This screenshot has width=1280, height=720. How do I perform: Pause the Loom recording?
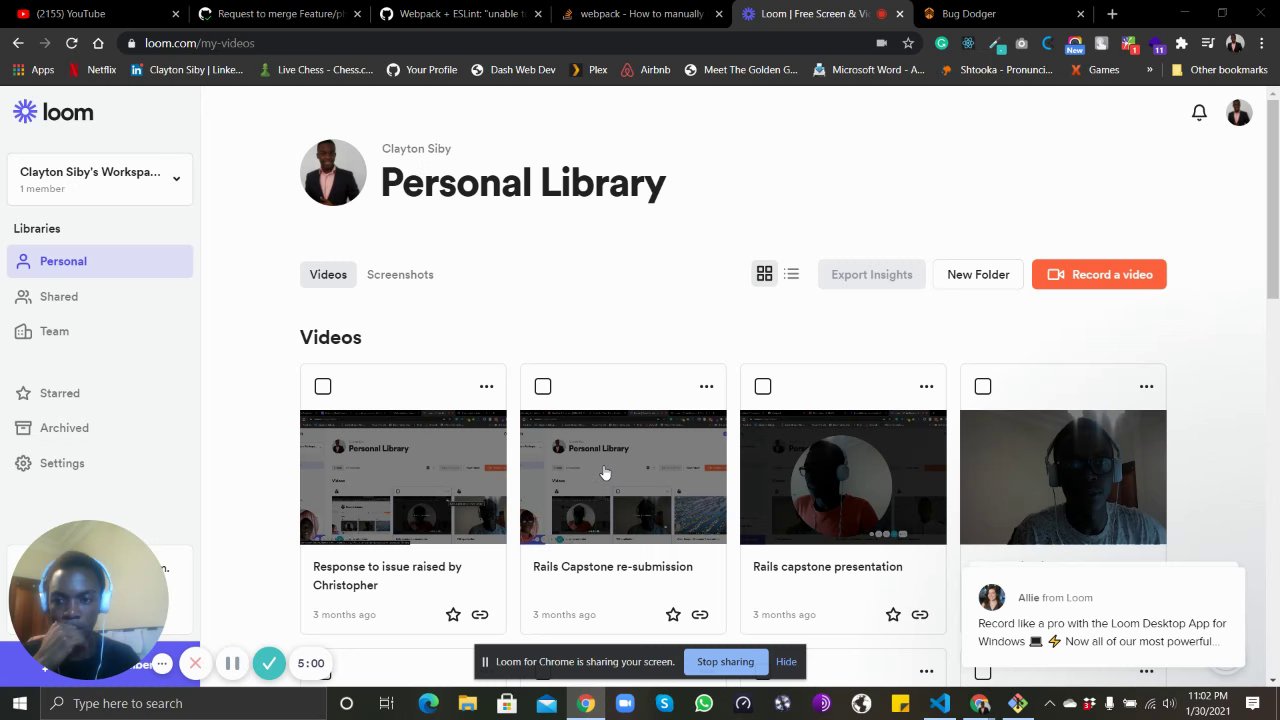232,663
